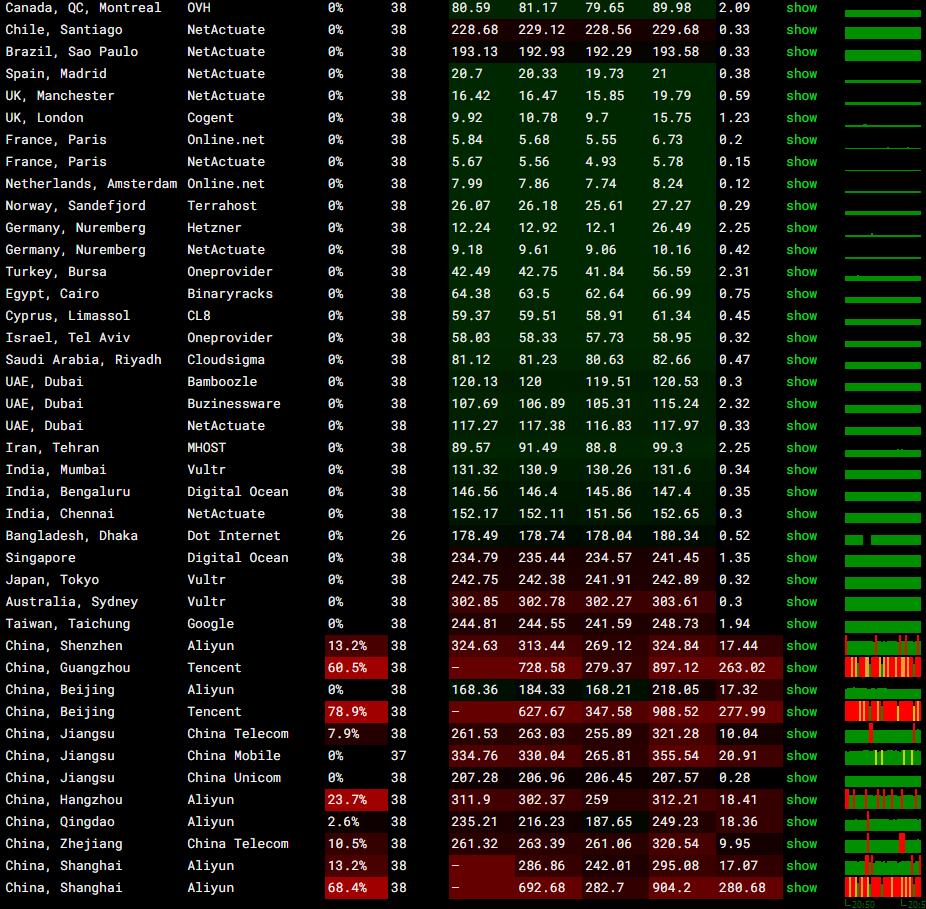
Task: Click the latency graph for Australia, Sydney
Action: (882, 604)
